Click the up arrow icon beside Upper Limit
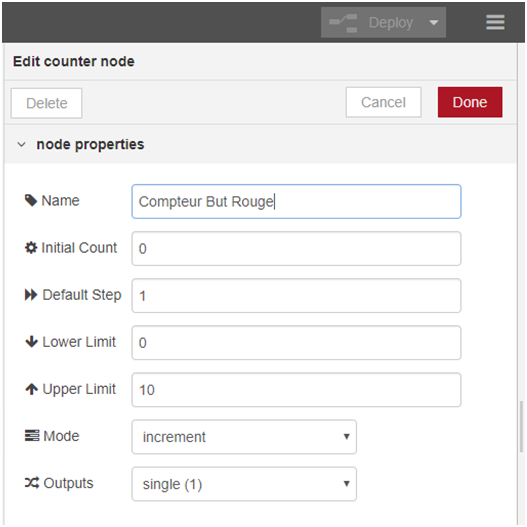Viewport: 527px width, 527px height. [x=32, y=389]
